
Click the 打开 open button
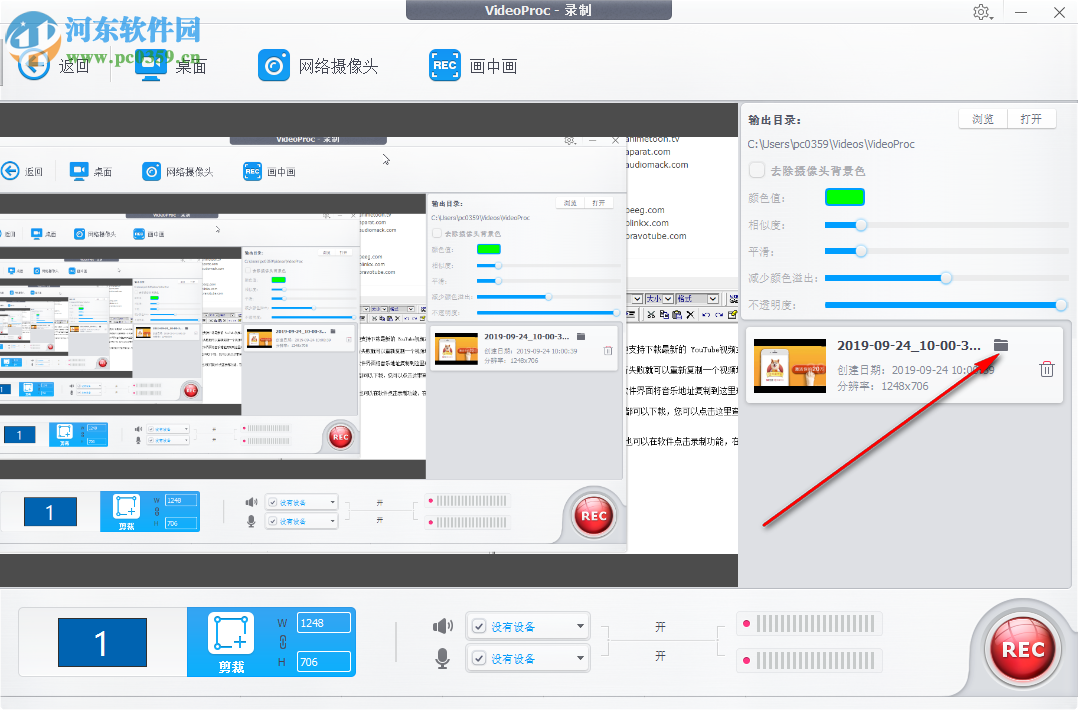(1032, 118)
